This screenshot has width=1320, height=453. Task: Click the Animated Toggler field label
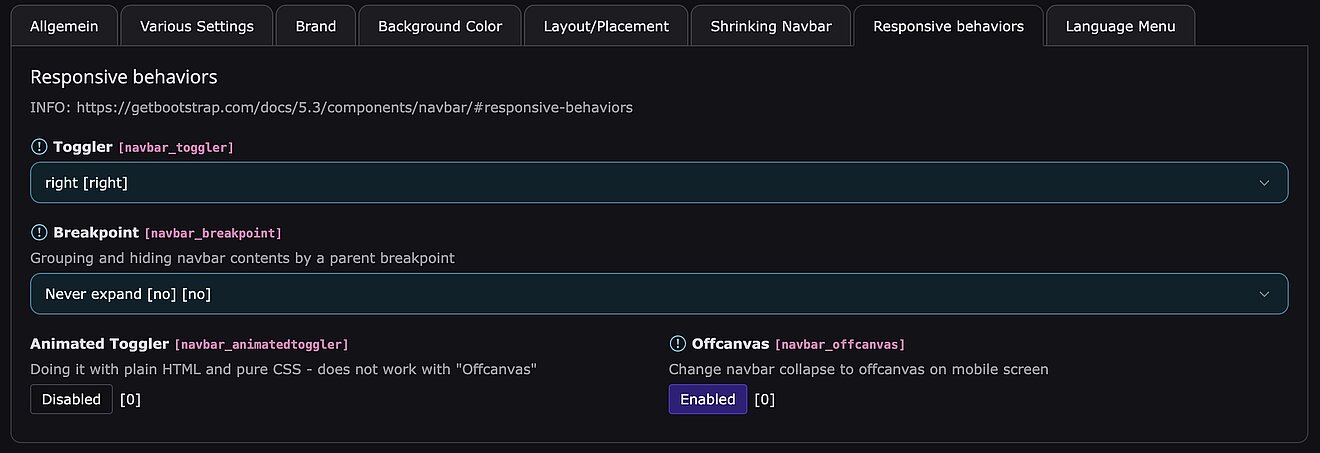100,344
